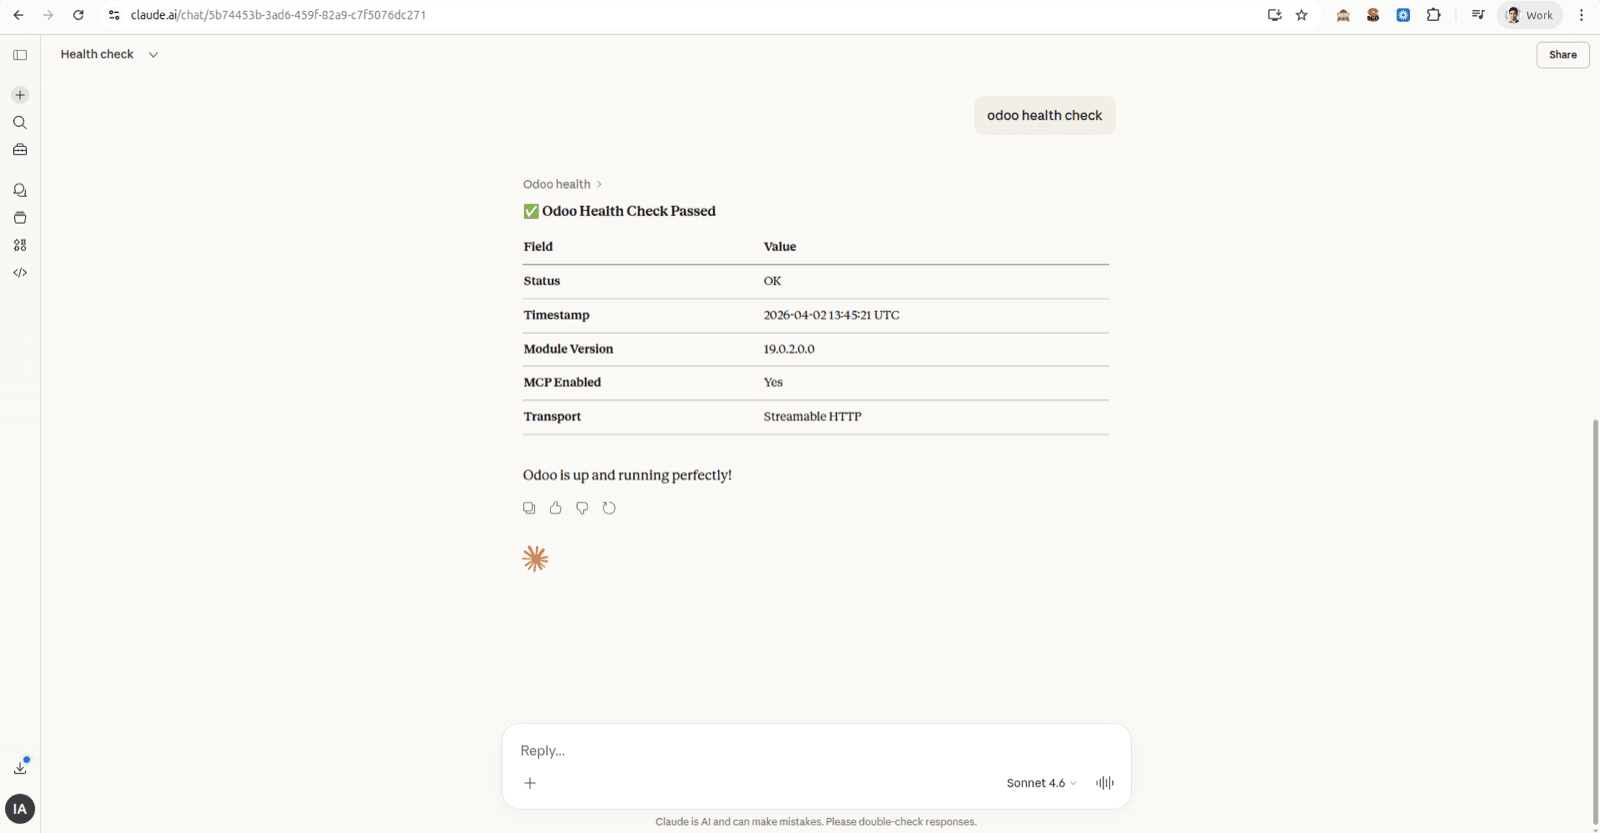Reload the page with refresh icon

click(x=78, y=15)
